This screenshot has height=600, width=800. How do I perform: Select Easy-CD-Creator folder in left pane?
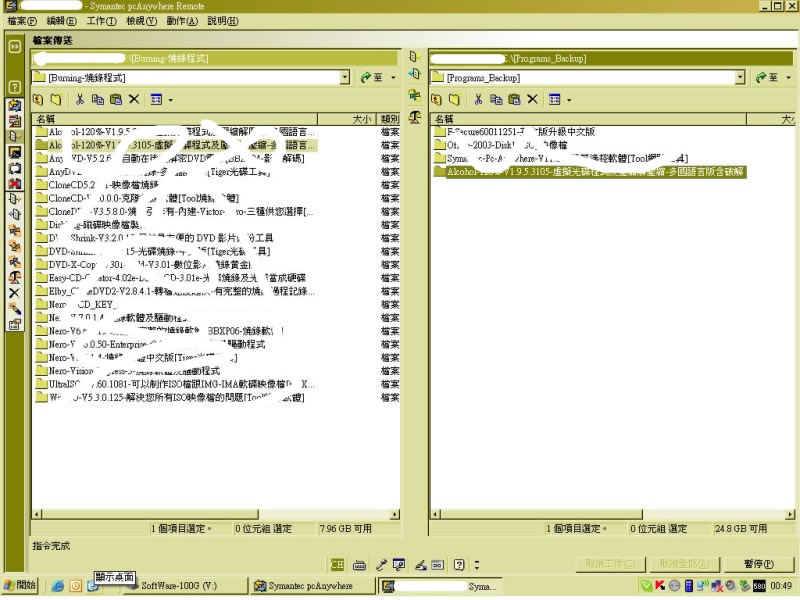tap(171, 278)
